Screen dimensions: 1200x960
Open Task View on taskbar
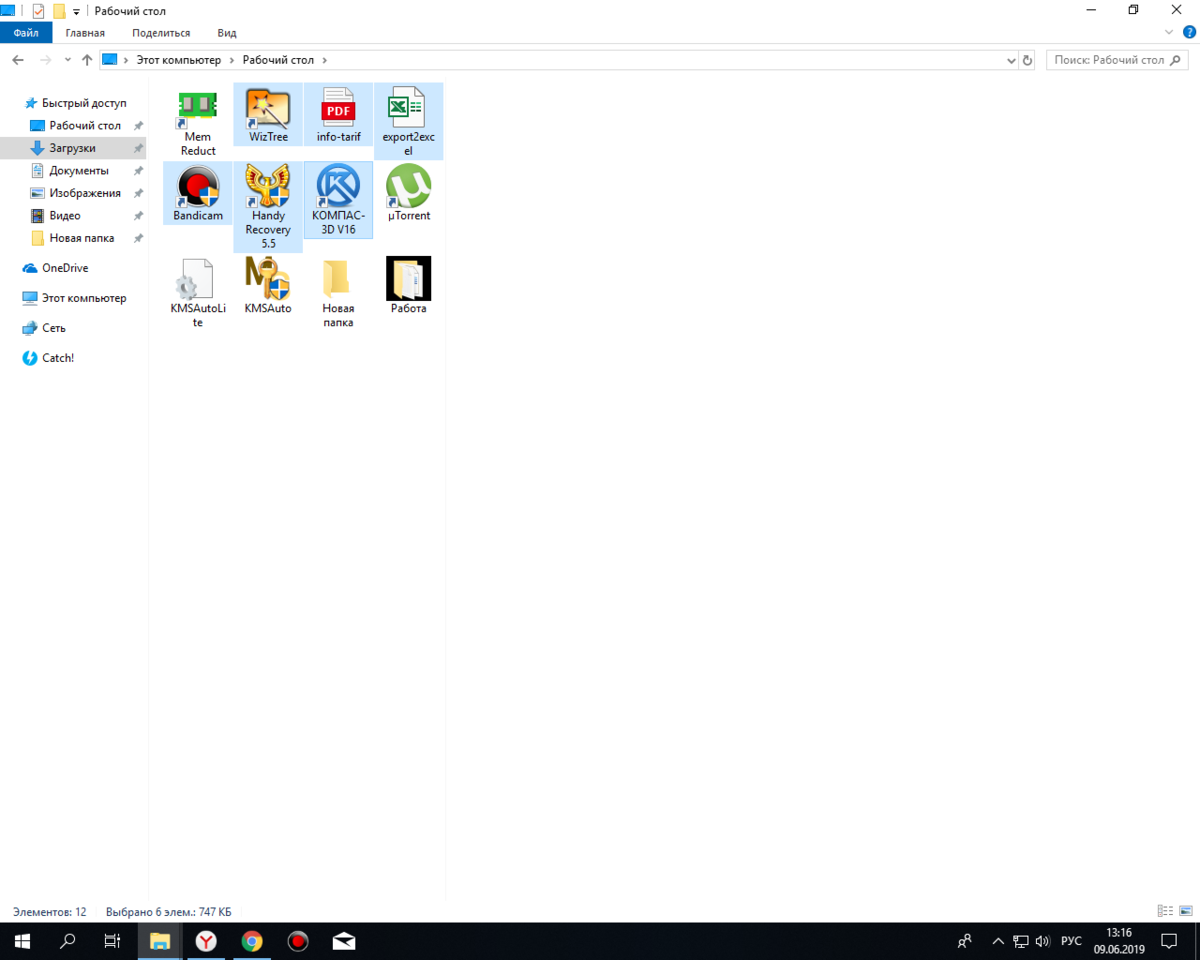click(x=113, y=941)
